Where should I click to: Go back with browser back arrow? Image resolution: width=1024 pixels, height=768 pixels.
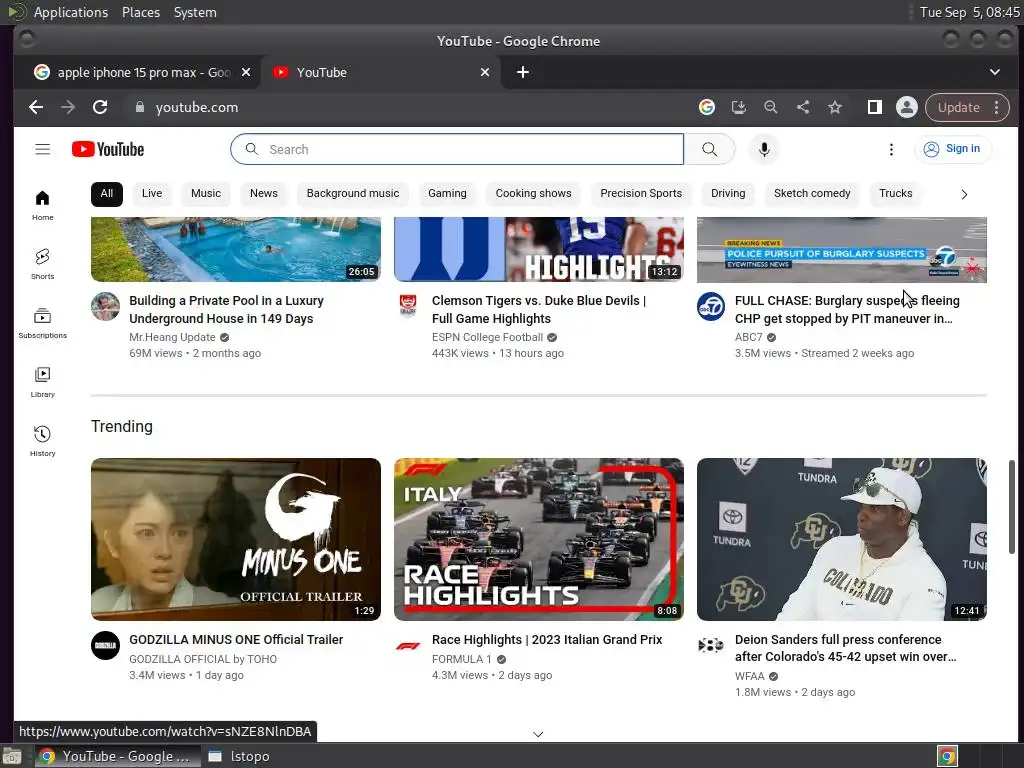(36, 107)
